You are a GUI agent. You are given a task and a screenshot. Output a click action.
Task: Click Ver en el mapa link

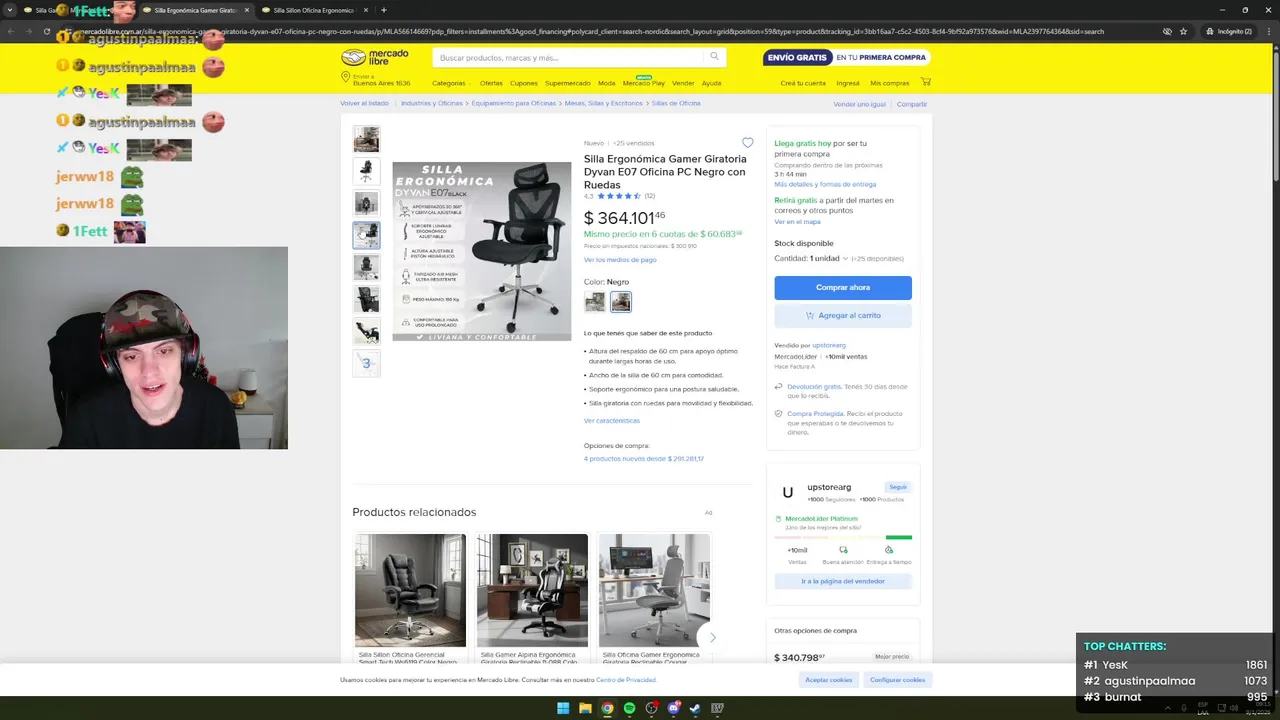click(797, 222)
